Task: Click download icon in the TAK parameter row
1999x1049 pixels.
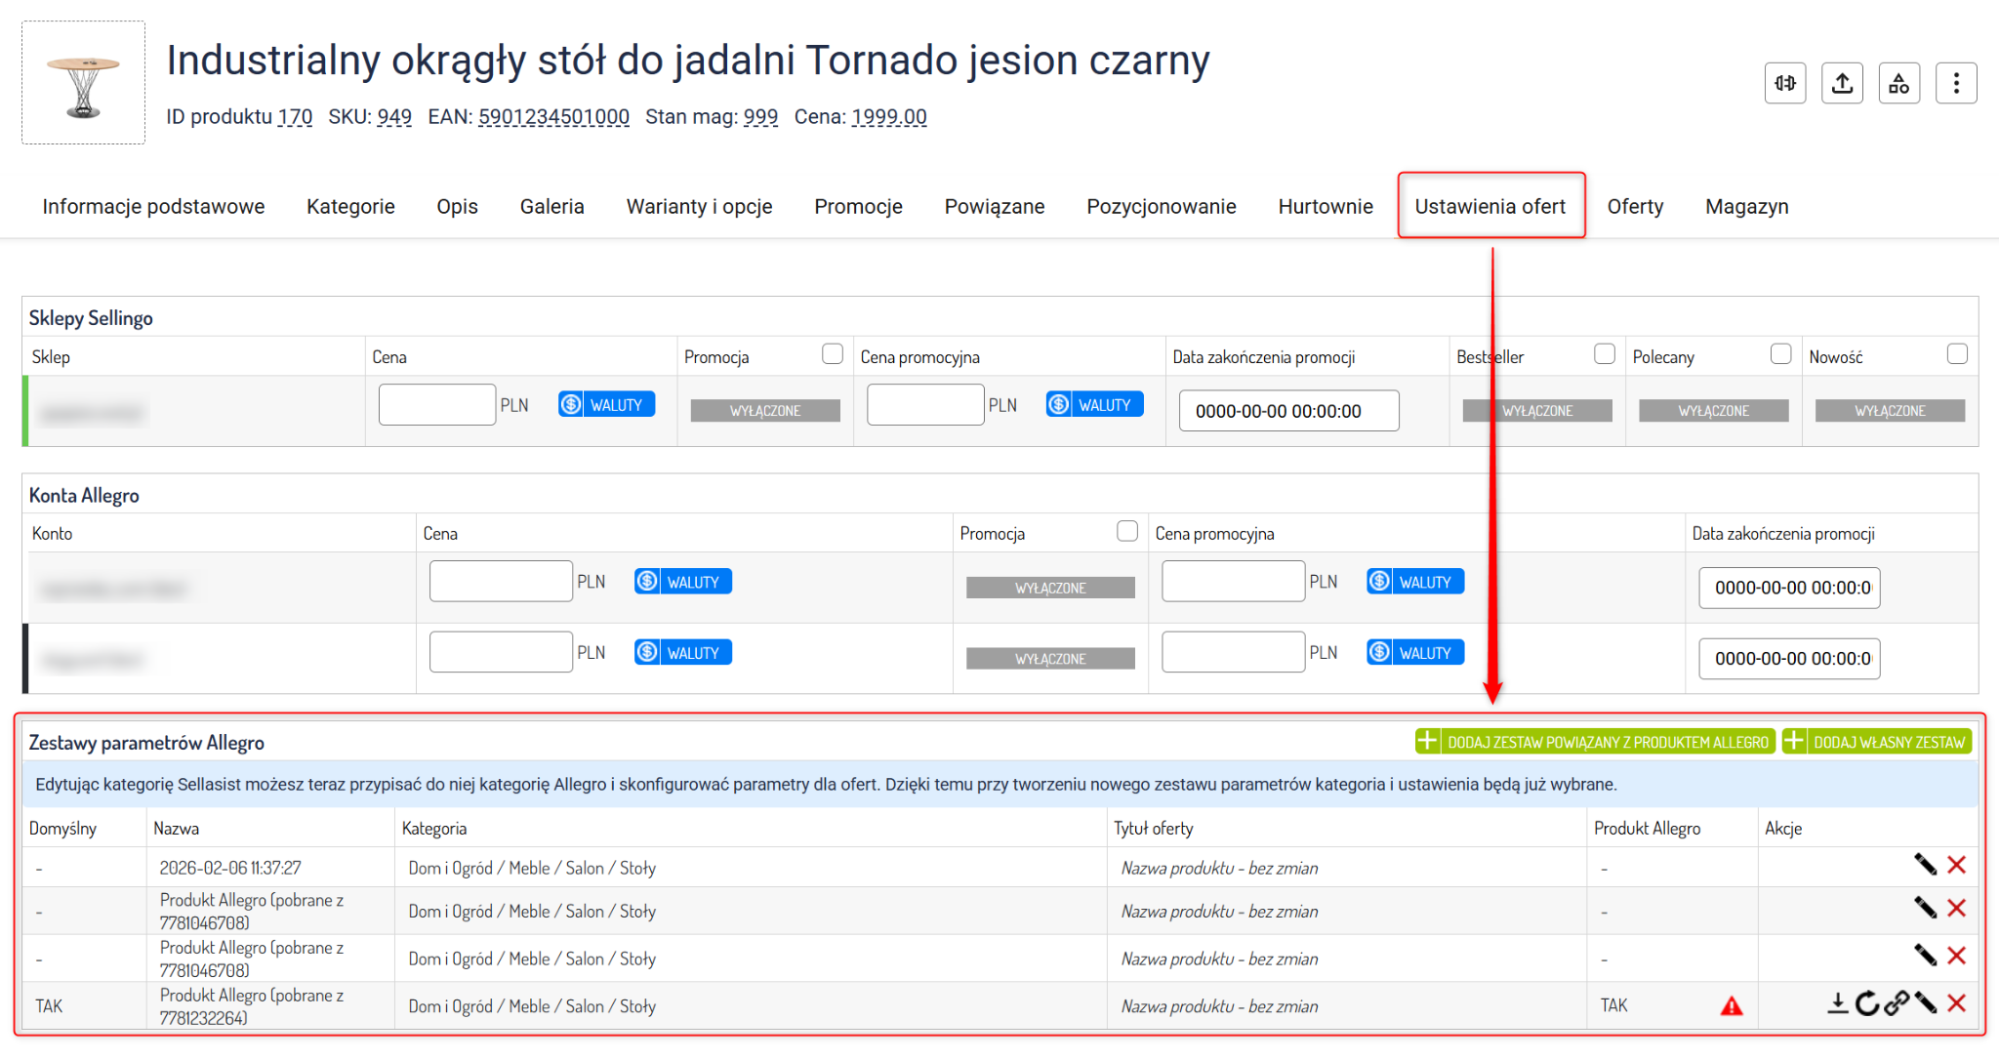Action: point(1837,1003)
